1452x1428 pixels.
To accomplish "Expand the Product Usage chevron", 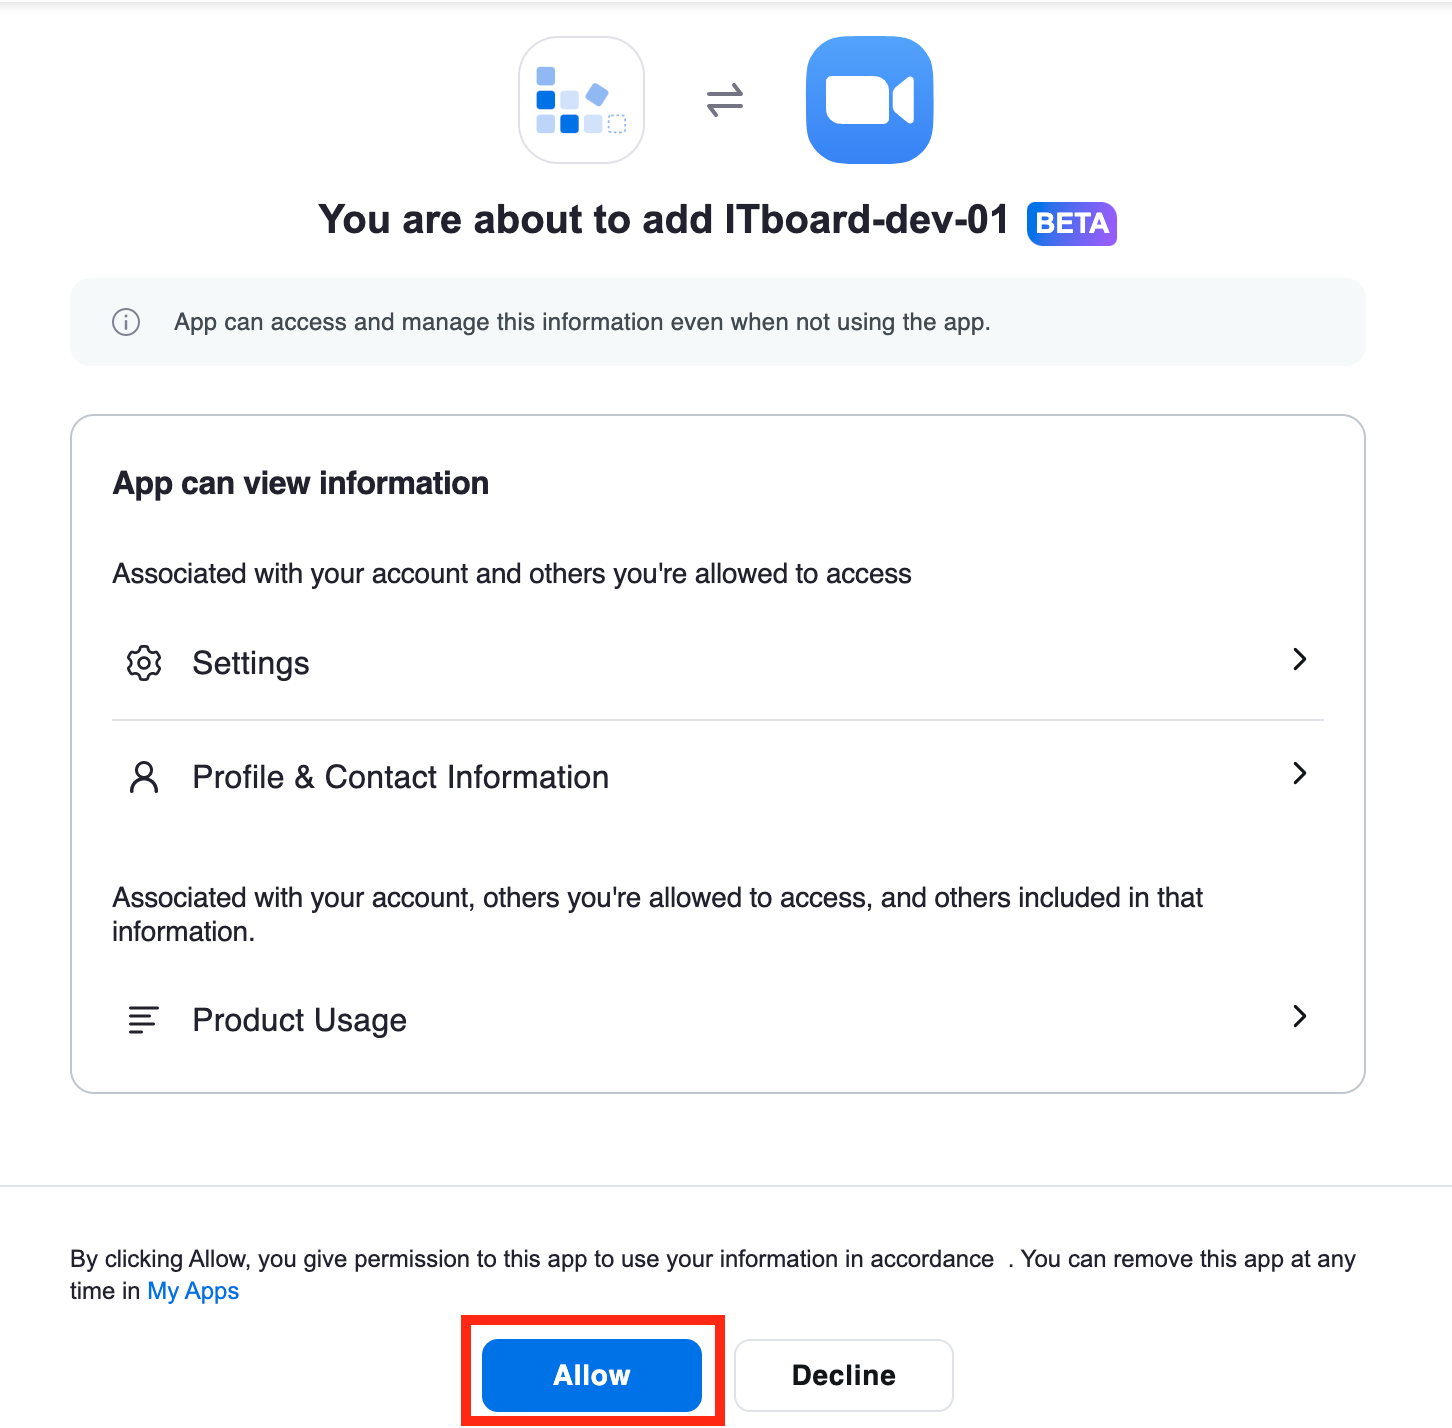I will (x=1299, y=1016).
